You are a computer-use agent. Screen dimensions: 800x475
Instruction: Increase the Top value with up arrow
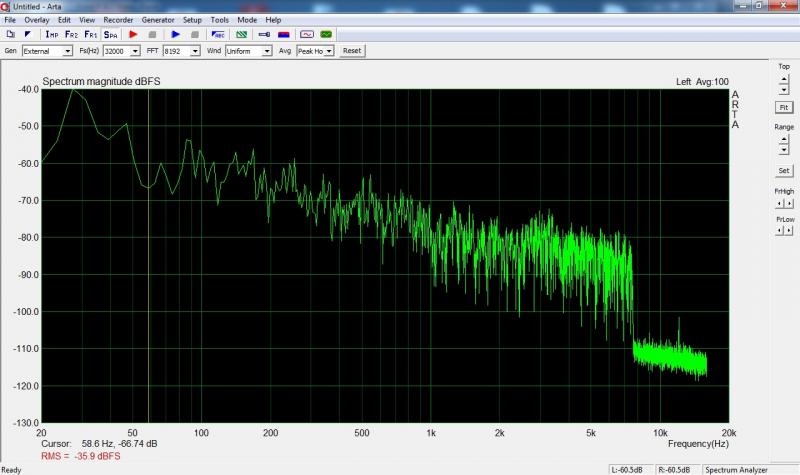click(x=784, y=78)
